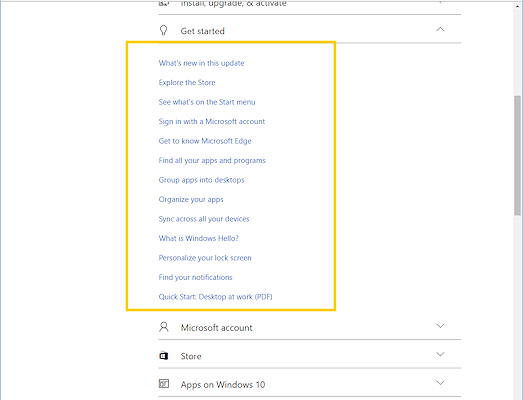The width and height of the screenshot is (523, 400).
Task: Open "See what's on the Start menu"
Action: 207,102
